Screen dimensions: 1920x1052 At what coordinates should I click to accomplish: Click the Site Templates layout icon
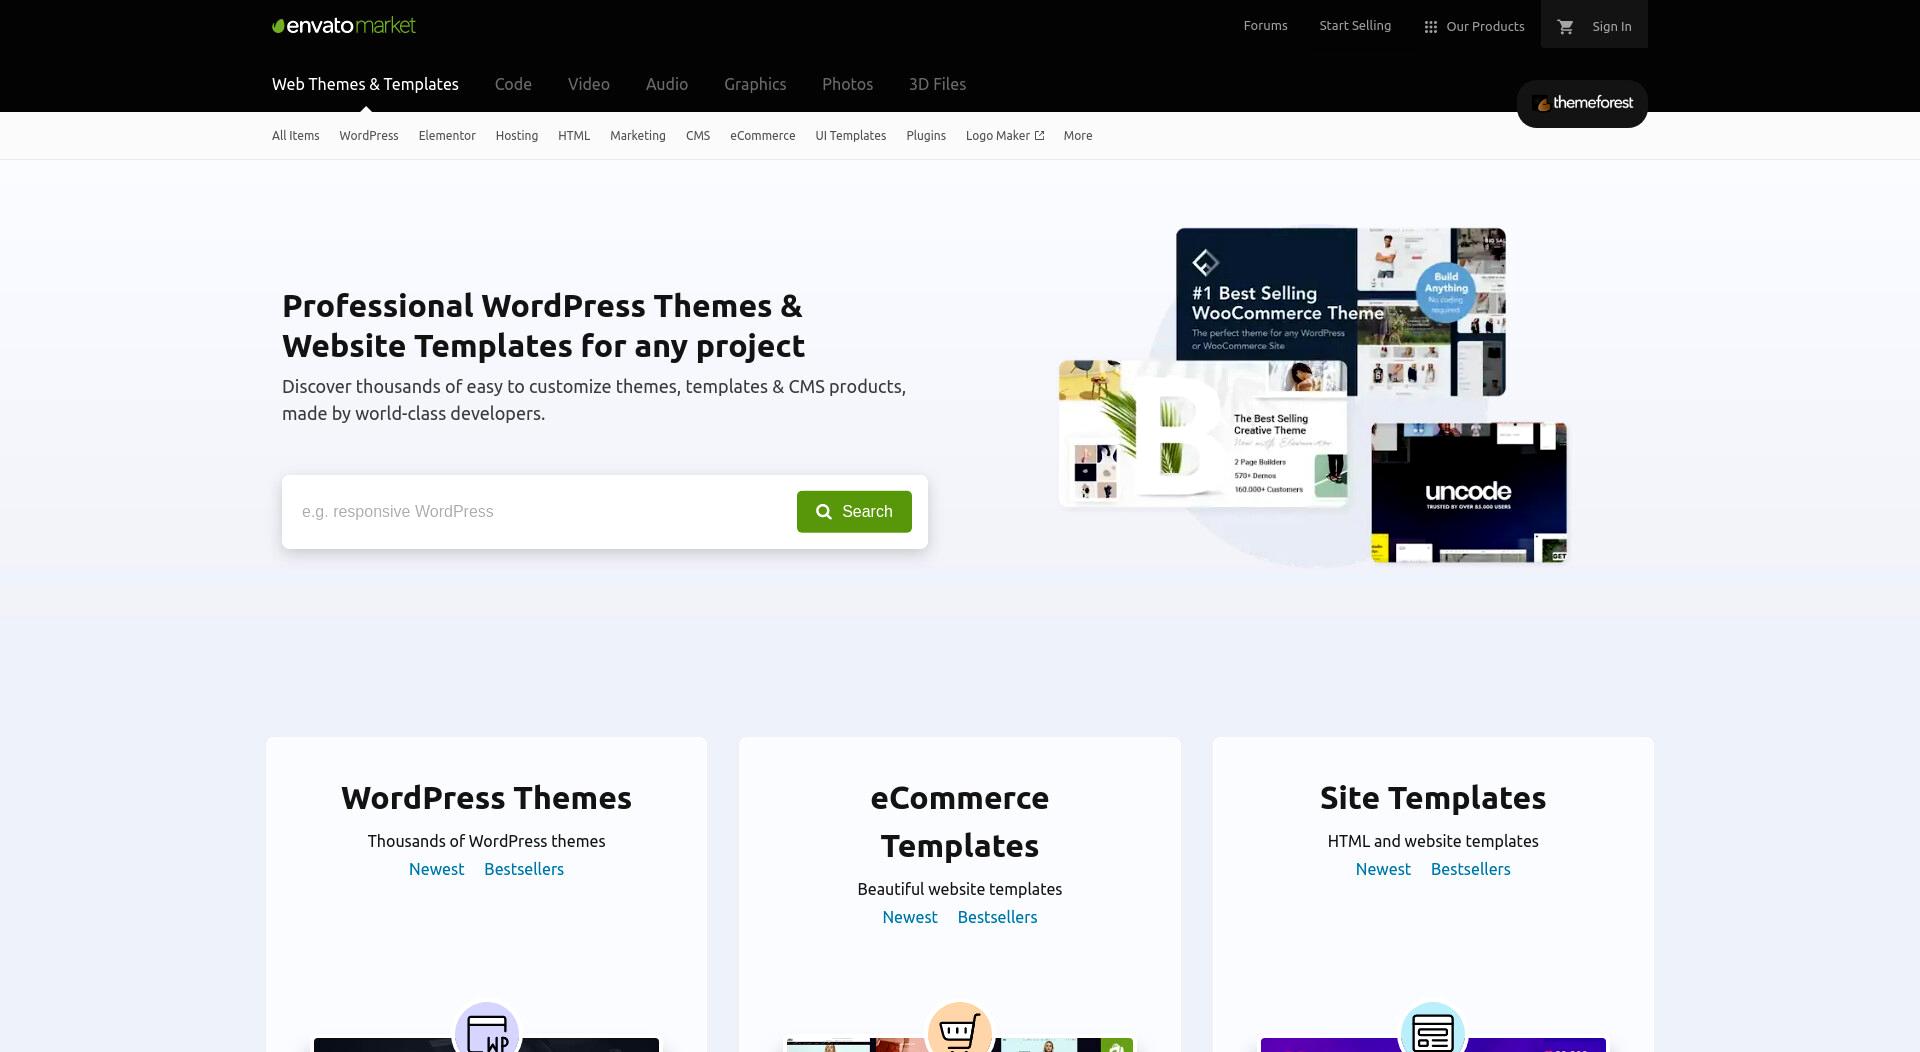(x=1433, y=1030)
